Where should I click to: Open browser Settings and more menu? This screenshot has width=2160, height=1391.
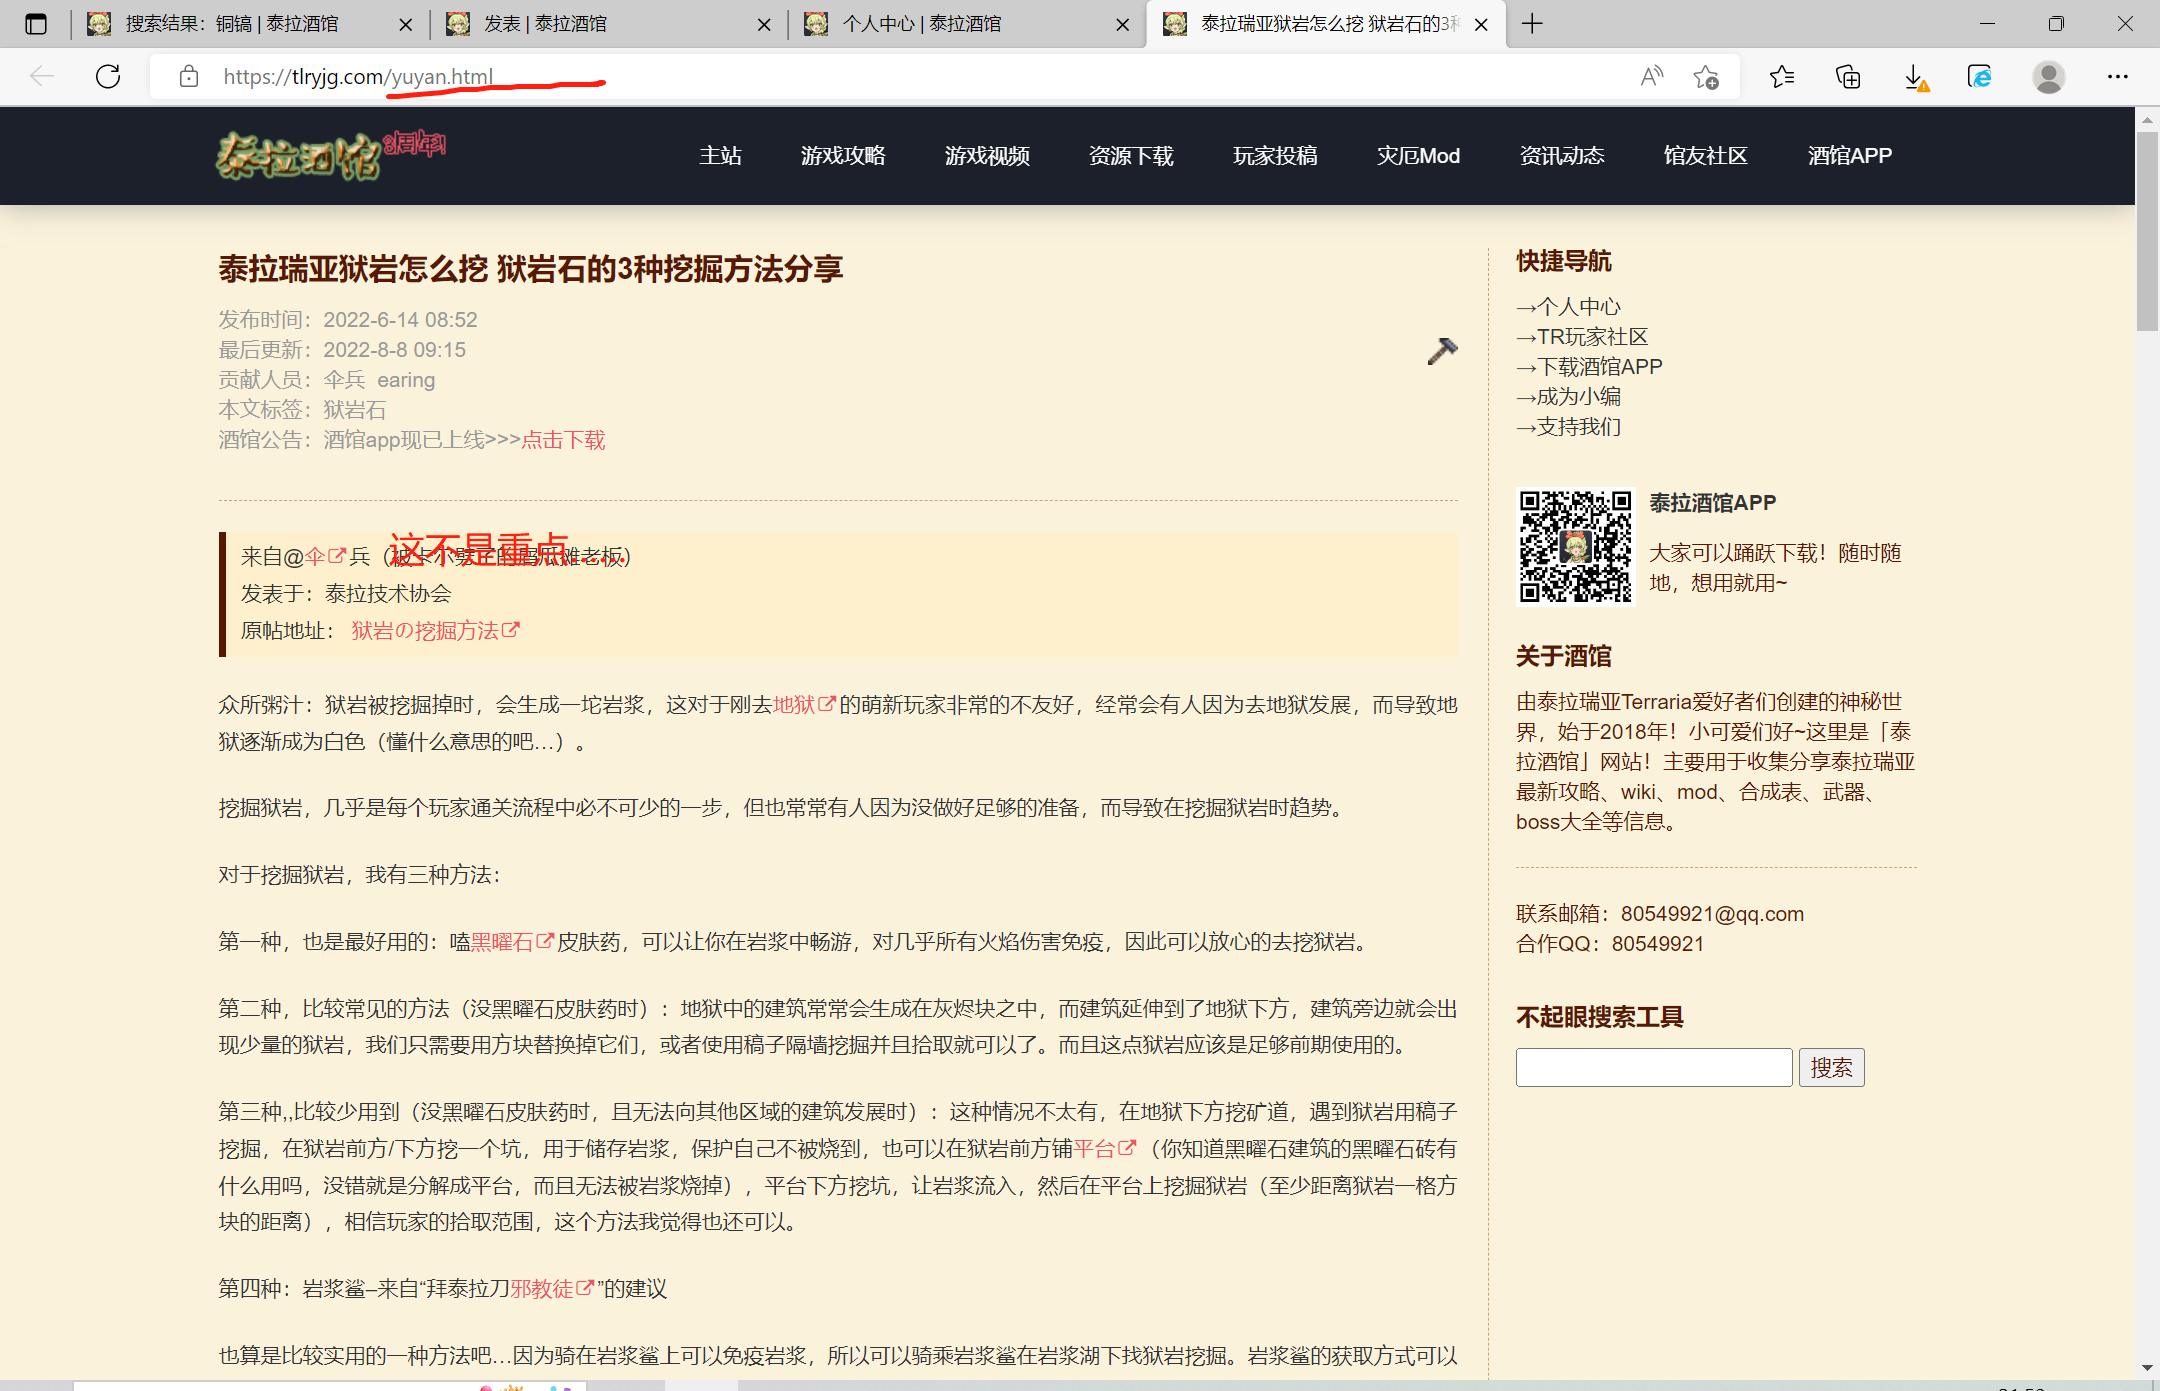pos(2117,77)
